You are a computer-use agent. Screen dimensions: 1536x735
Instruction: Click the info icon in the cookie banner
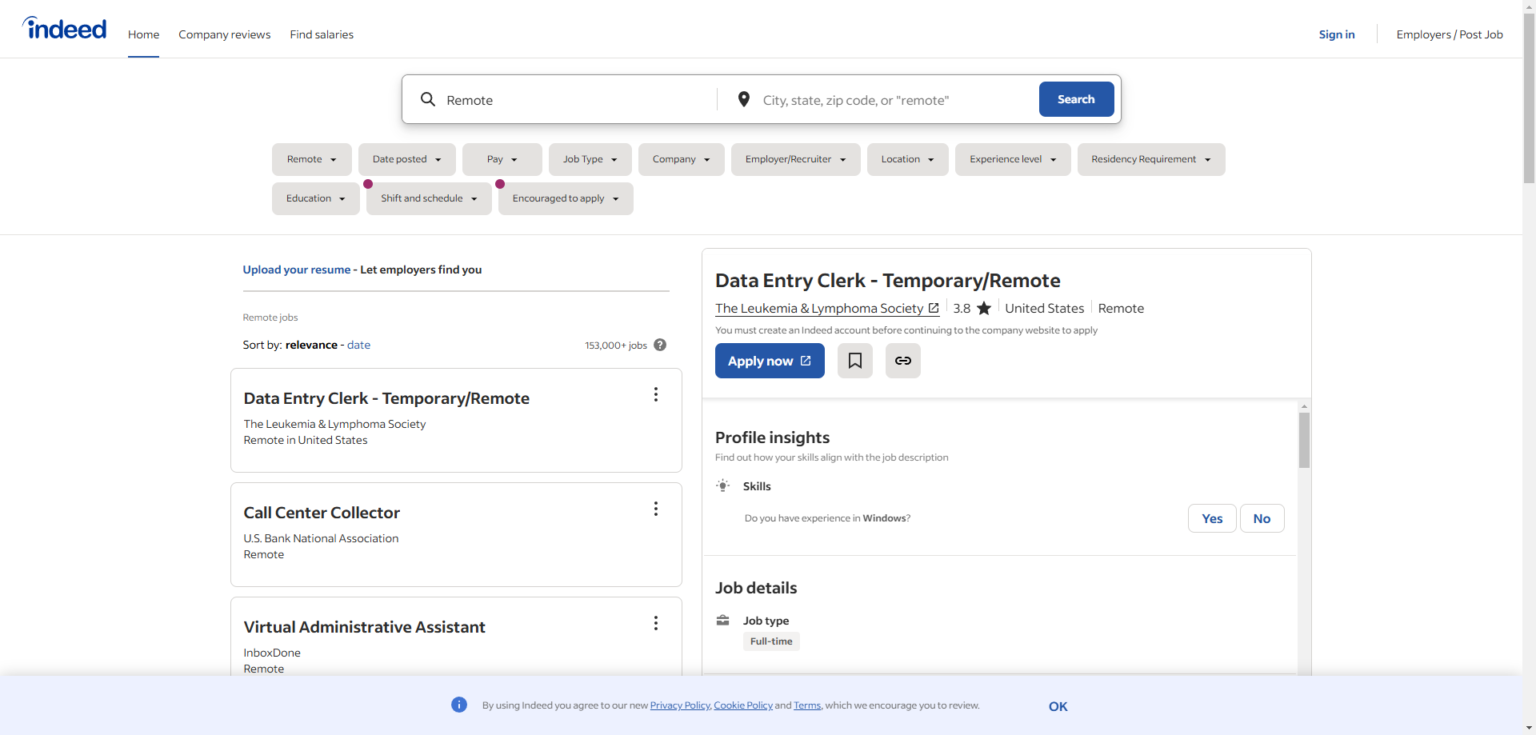(458, 704)
